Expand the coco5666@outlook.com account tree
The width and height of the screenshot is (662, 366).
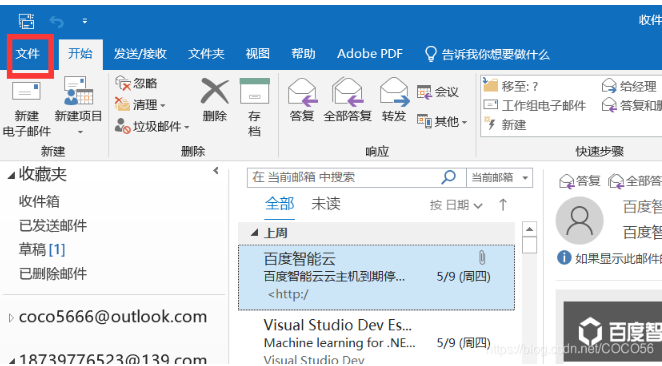pos(11,318)
